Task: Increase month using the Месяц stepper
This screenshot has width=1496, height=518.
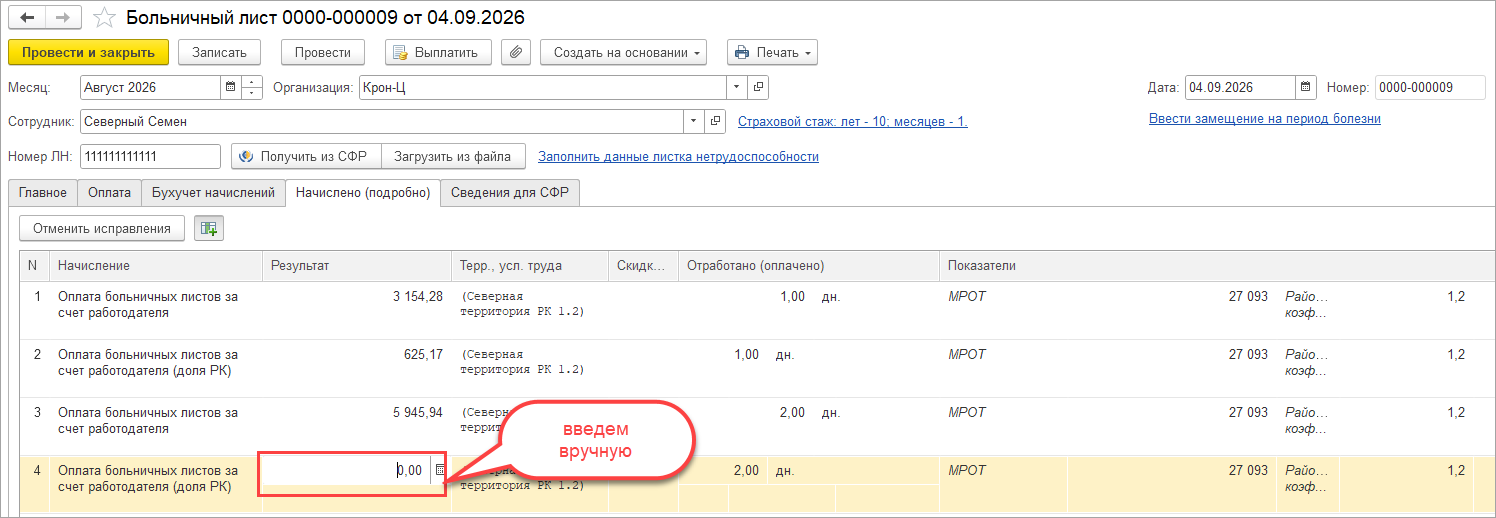Action: (252, 82)
